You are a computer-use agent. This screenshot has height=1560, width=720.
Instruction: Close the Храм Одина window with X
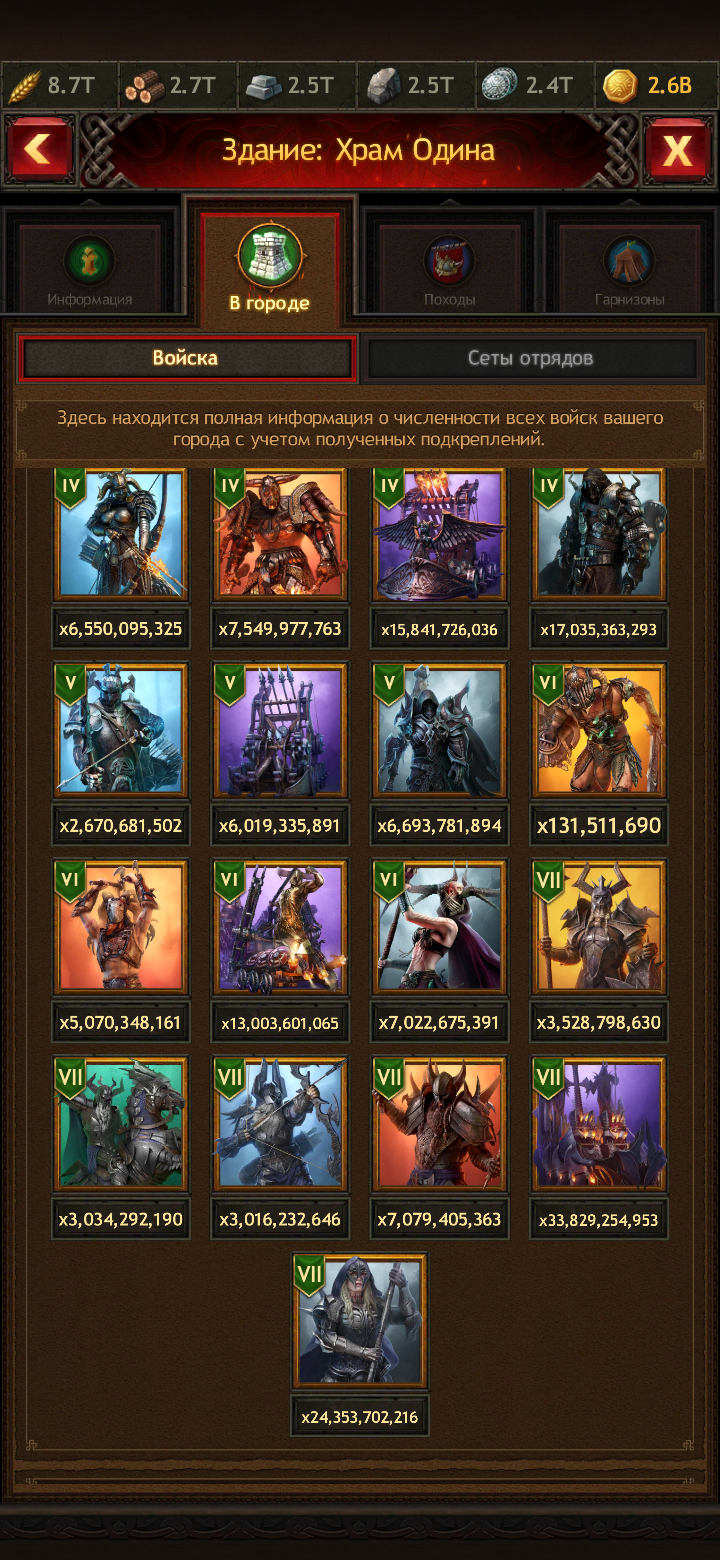coord(678,151)
